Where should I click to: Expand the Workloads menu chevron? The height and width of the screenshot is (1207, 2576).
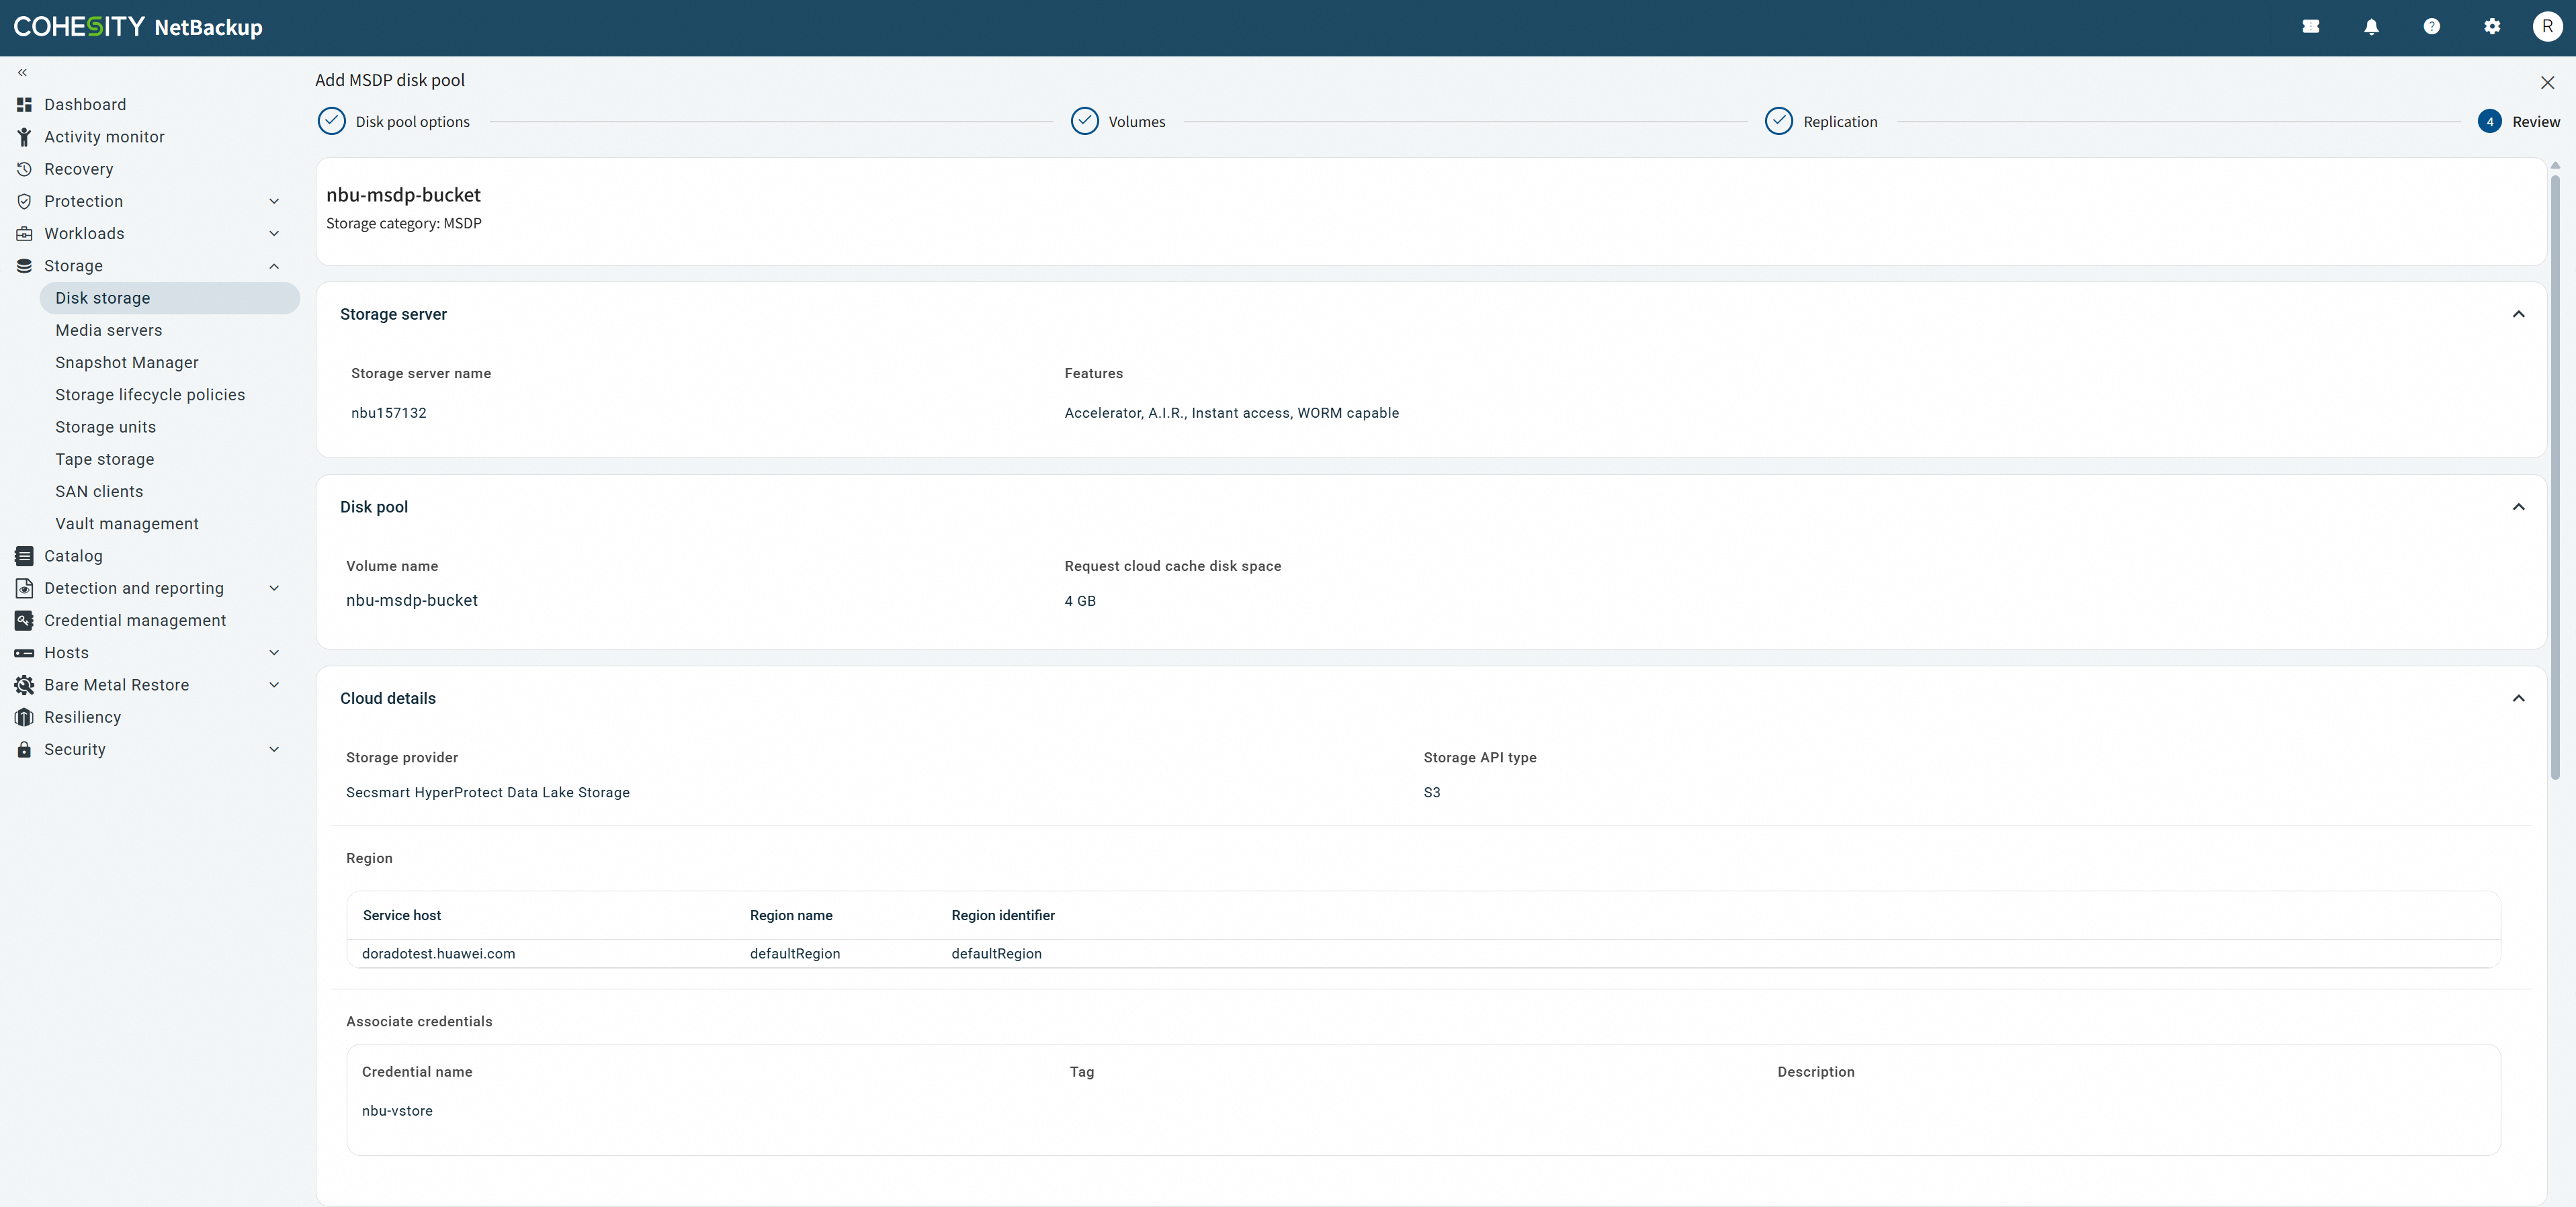pyautogui.click(x=274, y=234)
